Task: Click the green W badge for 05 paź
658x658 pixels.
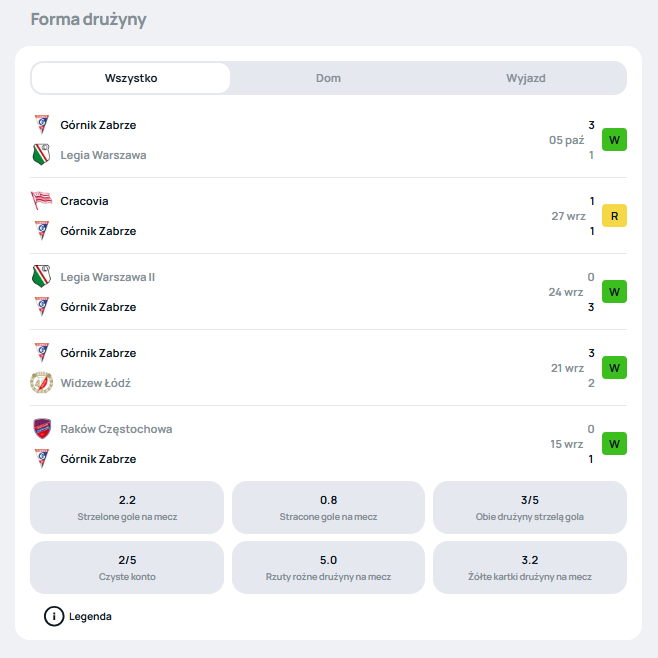Action: (x=614, y=140)
